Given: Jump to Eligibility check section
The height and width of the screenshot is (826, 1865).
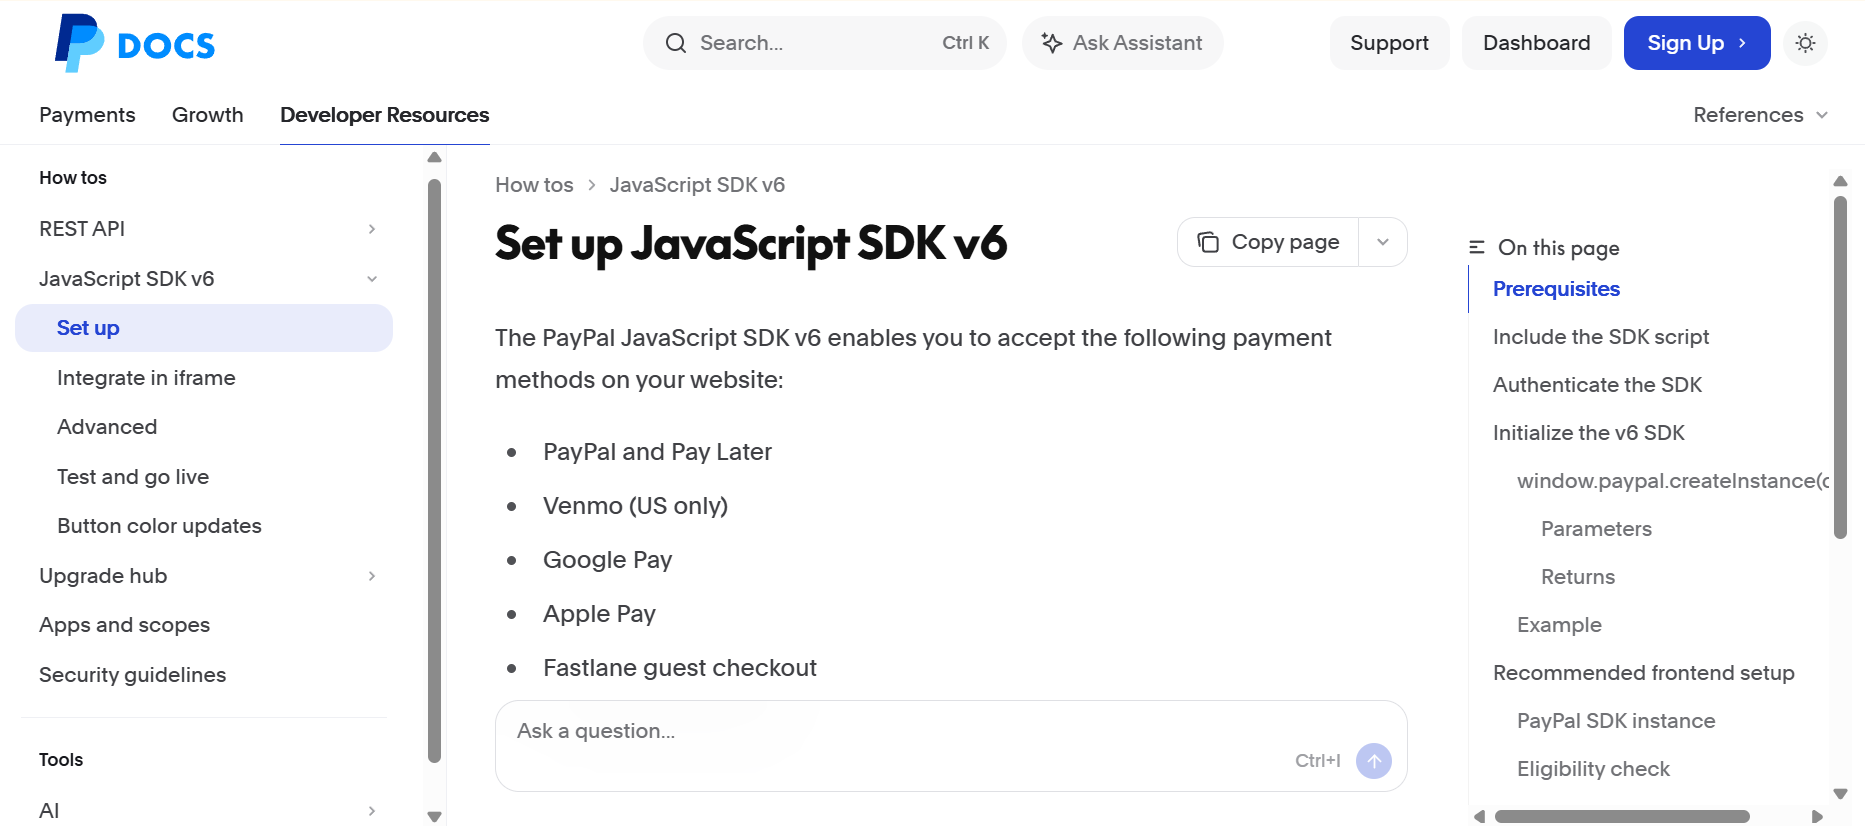Looking at the screenshot, I should point(1593,769).
